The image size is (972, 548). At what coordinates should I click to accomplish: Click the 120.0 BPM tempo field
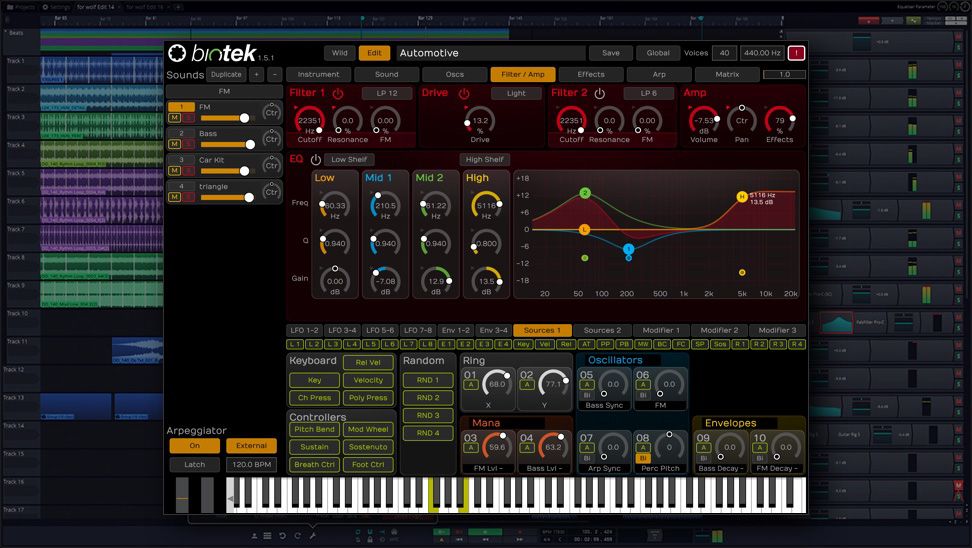(x=251, y=464)
